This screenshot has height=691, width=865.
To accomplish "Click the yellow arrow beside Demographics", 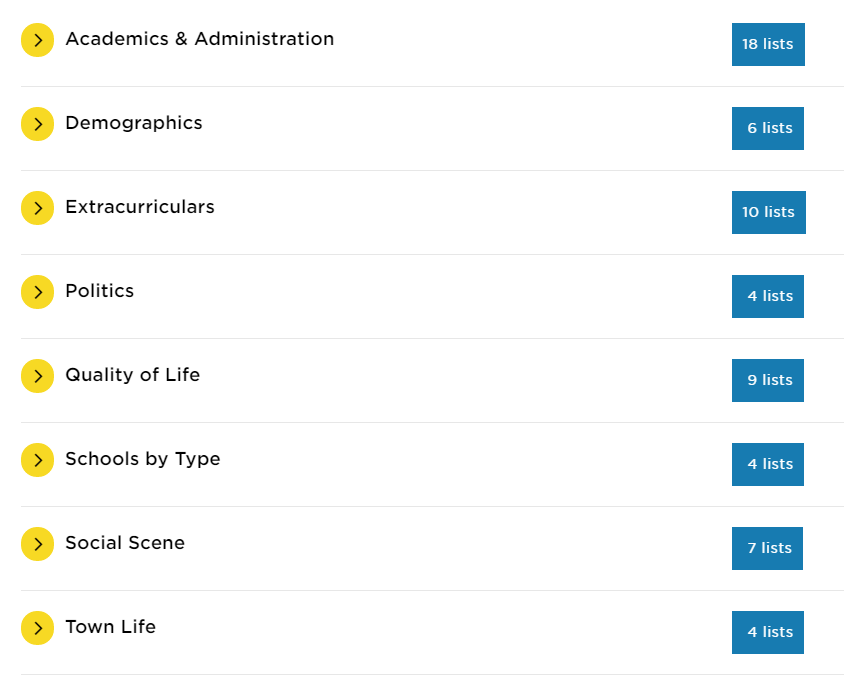I will [x=38, y=124].
